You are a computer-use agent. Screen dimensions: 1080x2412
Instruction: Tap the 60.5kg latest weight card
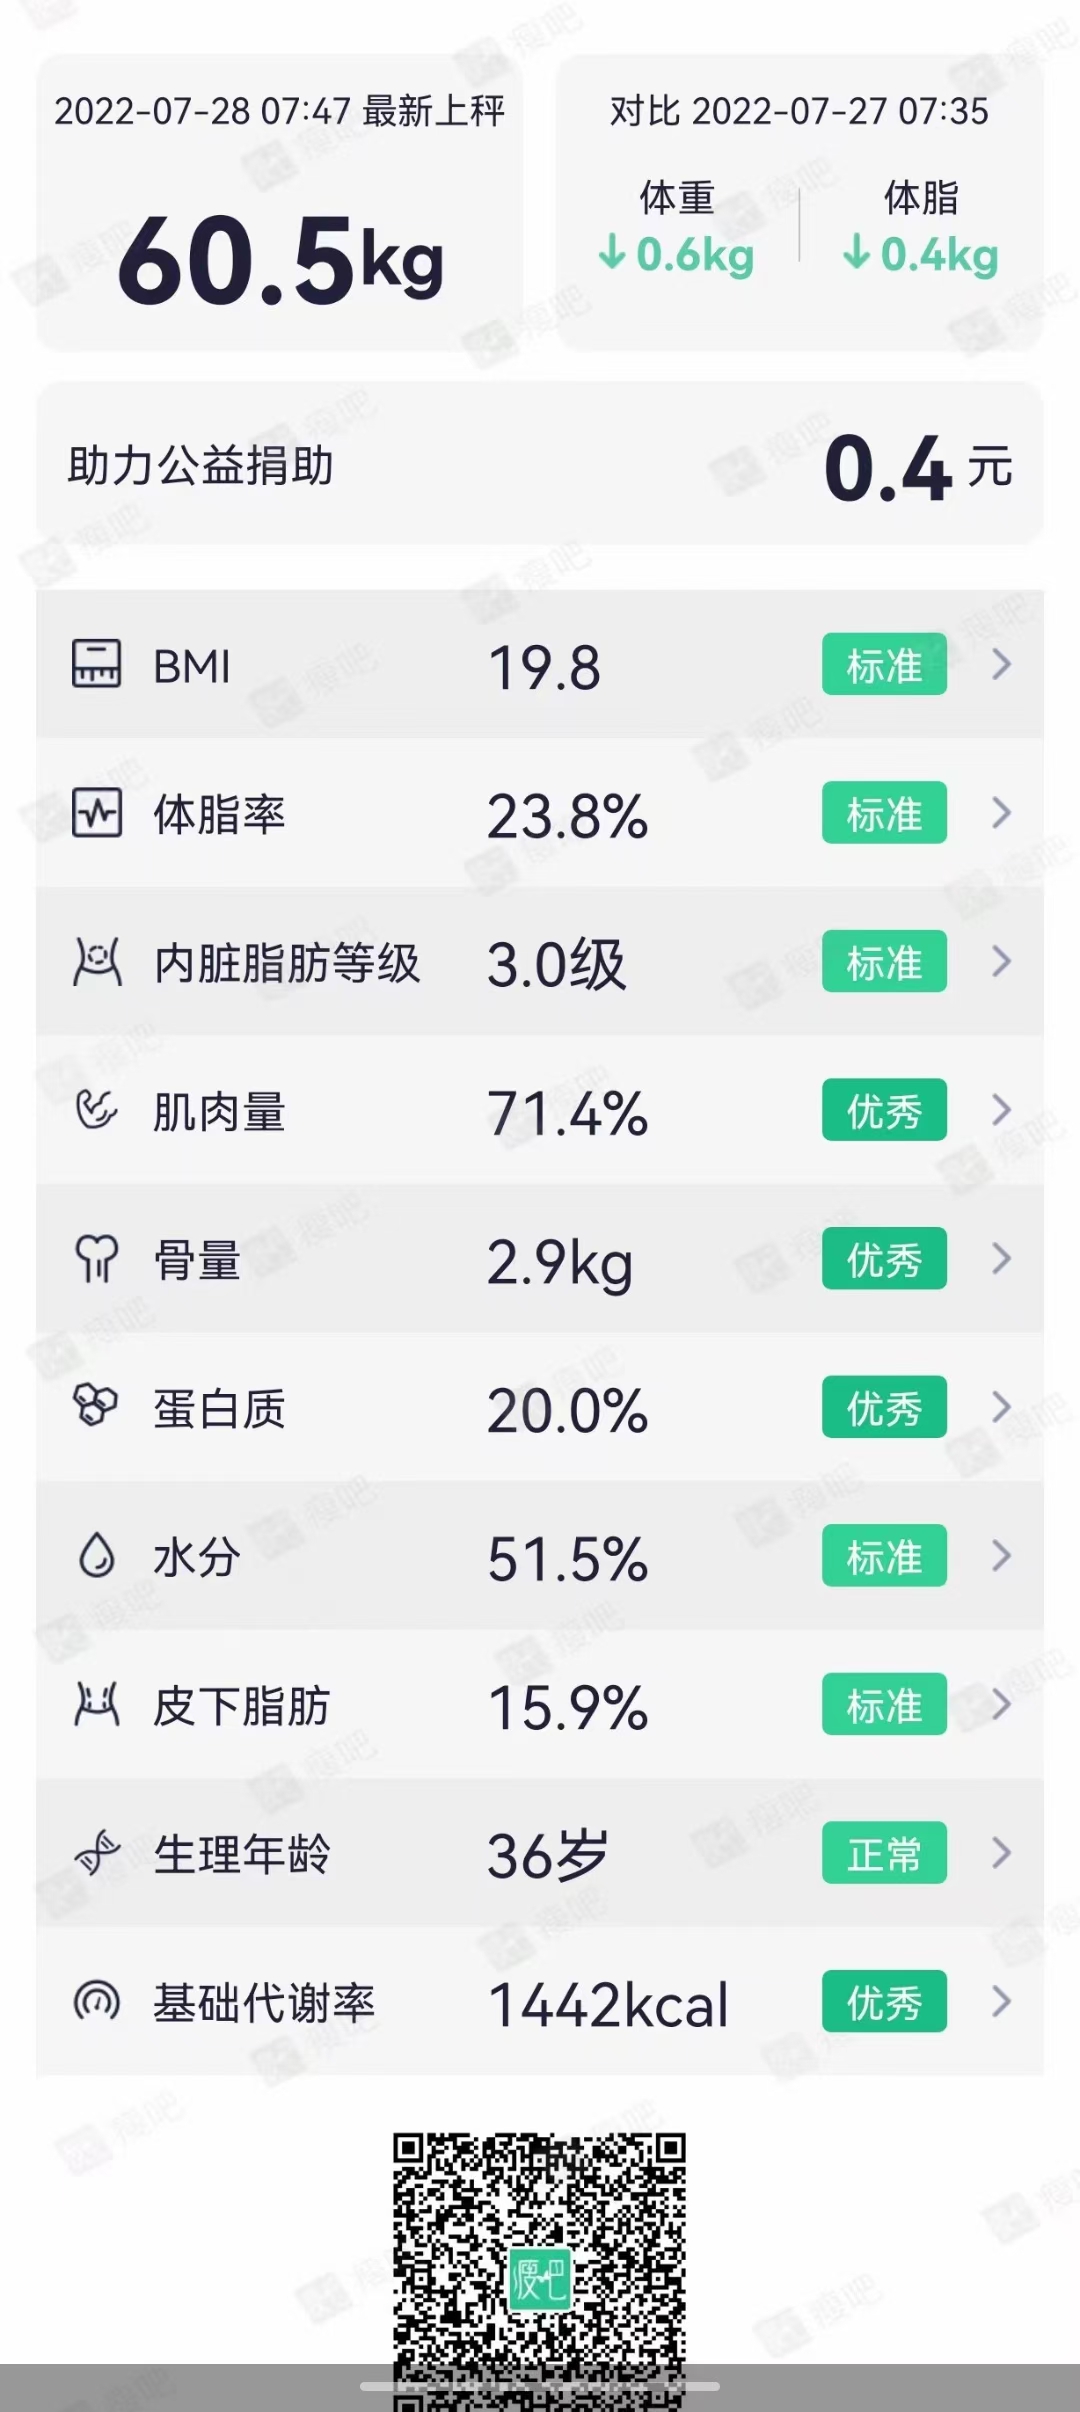[280, 205]
